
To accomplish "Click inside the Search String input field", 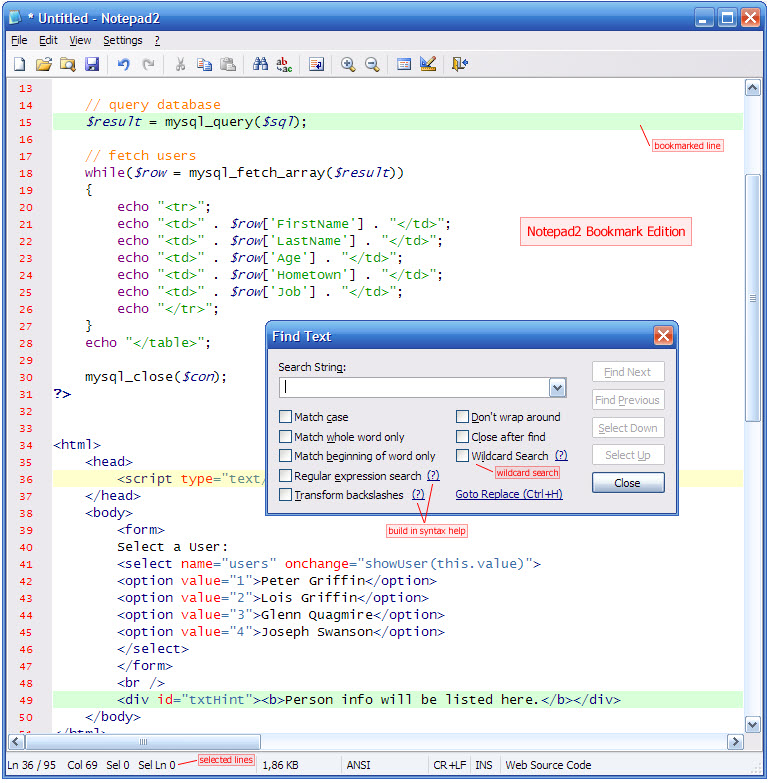I will point(413,388).
